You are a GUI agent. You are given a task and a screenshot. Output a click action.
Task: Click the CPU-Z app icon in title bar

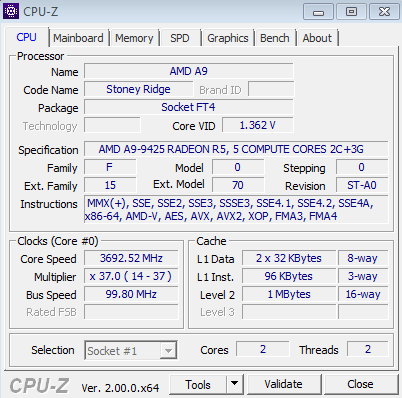(11, 11)
